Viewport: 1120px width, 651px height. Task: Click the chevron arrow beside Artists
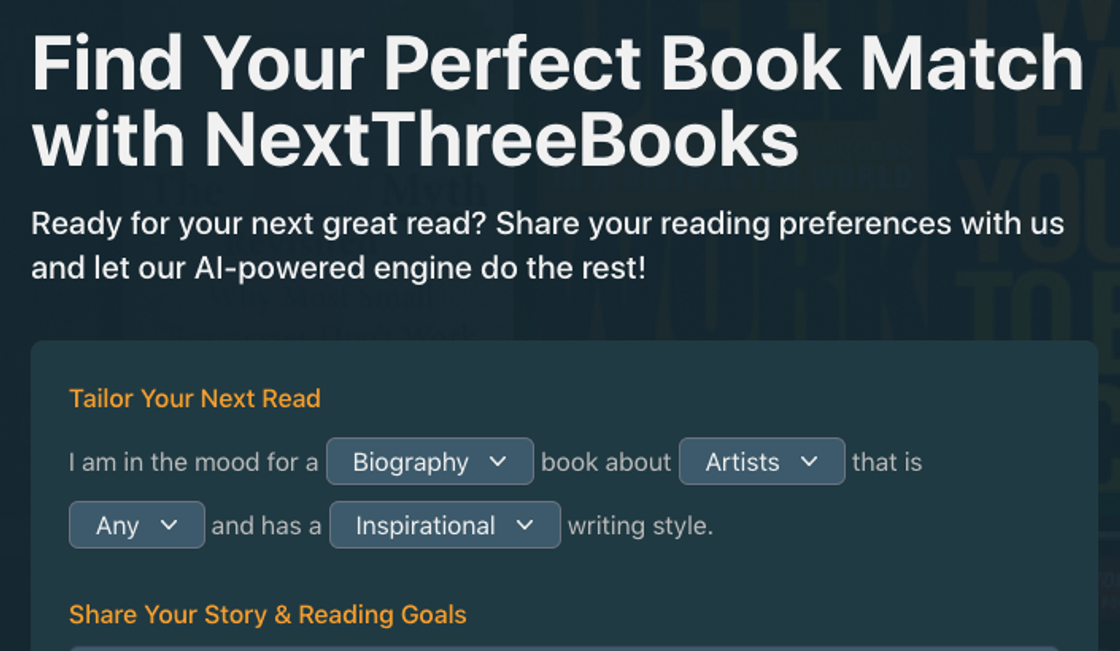(809, 462)
